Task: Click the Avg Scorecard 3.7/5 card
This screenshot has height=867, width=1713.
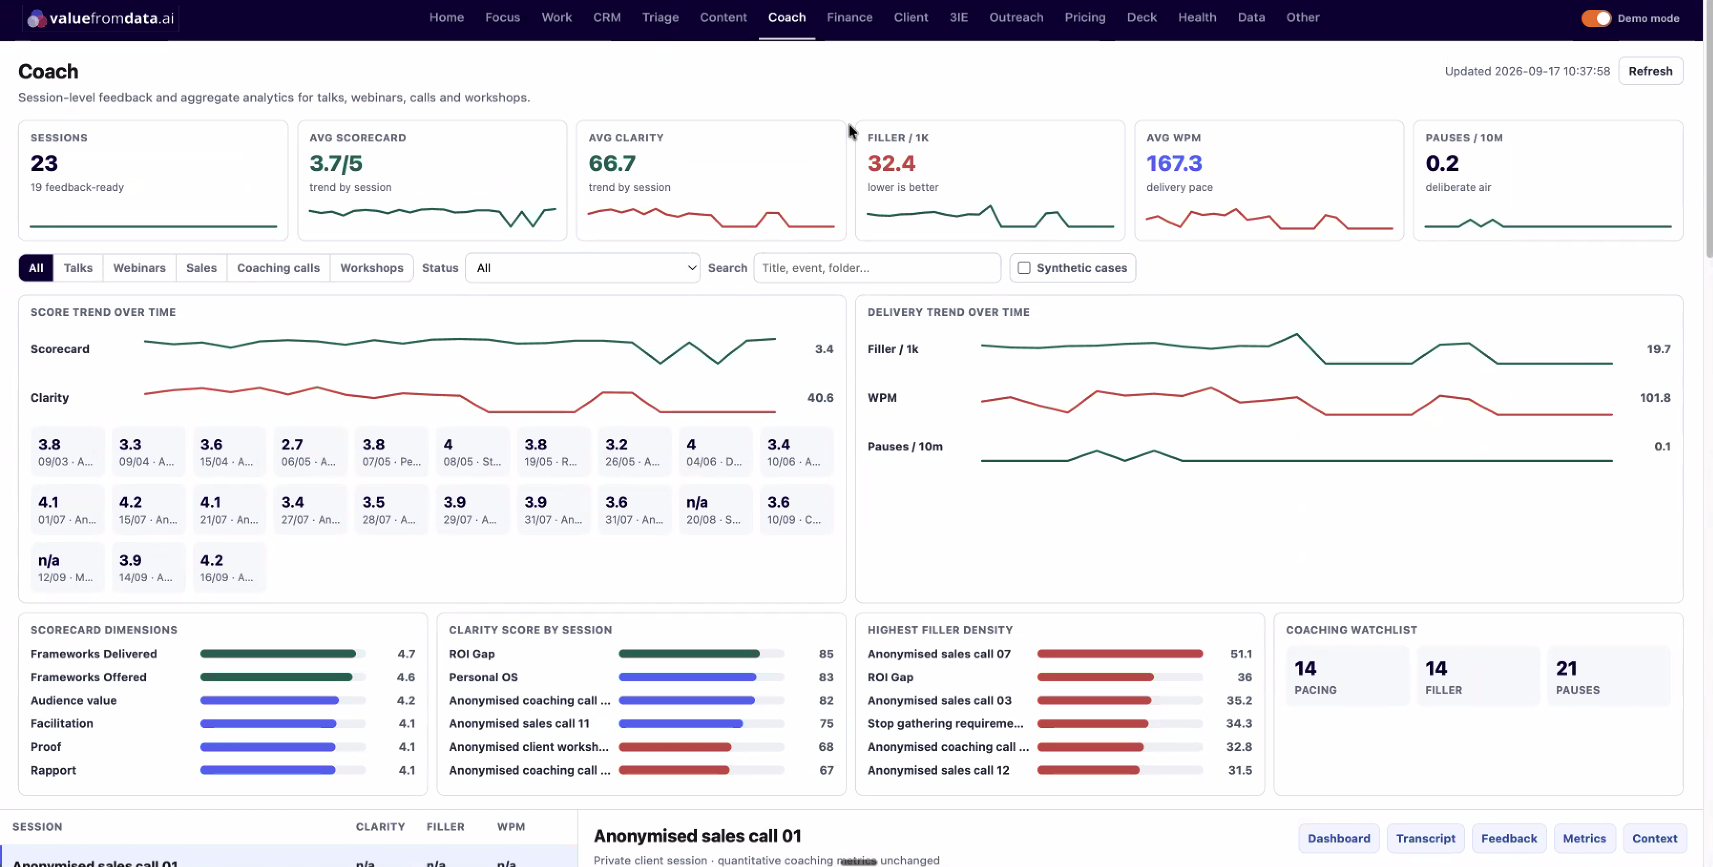Action: click(432, 181)
